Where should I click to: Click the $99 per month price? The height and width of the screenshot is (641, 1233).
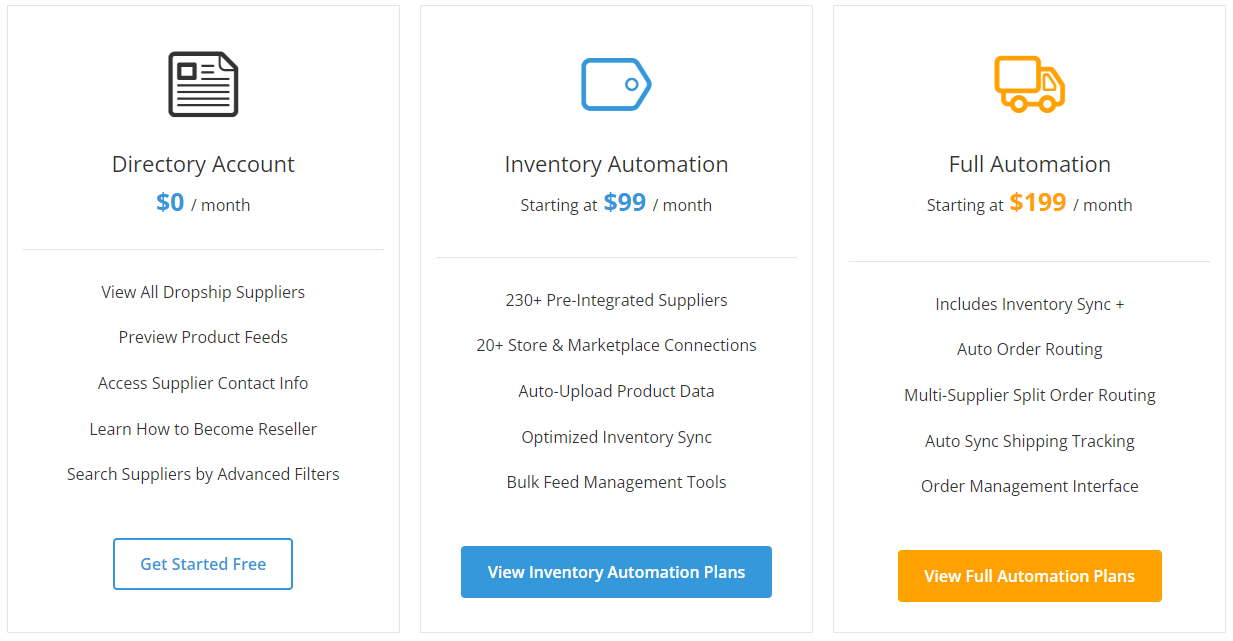pyautogui.click(x=616, y=203)
